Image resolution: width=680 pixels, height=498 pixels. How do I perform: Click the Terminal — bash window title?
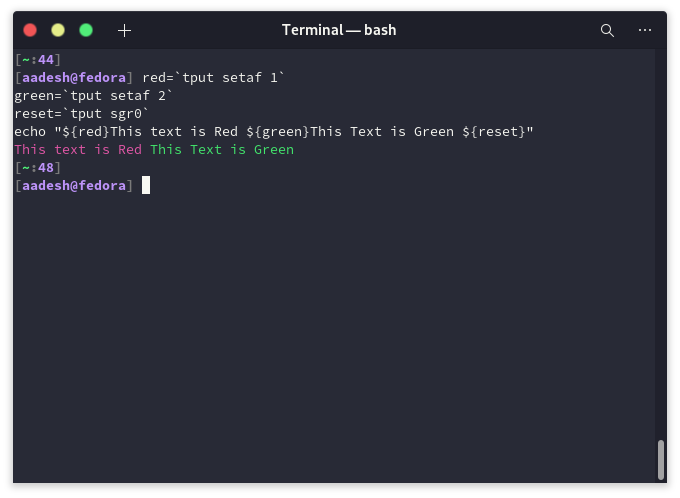pyautogui.click(x=339, y=30)
